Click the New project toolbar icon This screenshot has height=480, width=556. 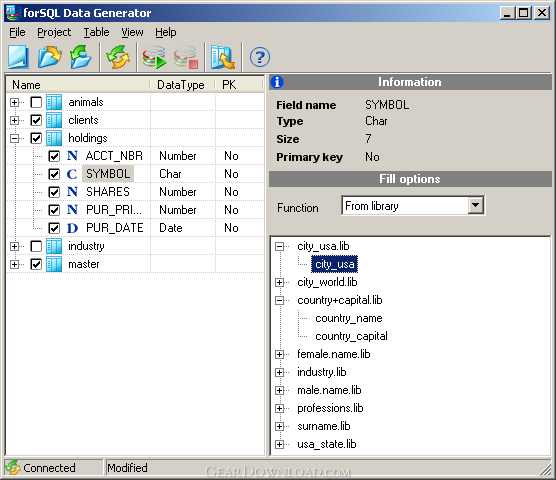(18, 57)
